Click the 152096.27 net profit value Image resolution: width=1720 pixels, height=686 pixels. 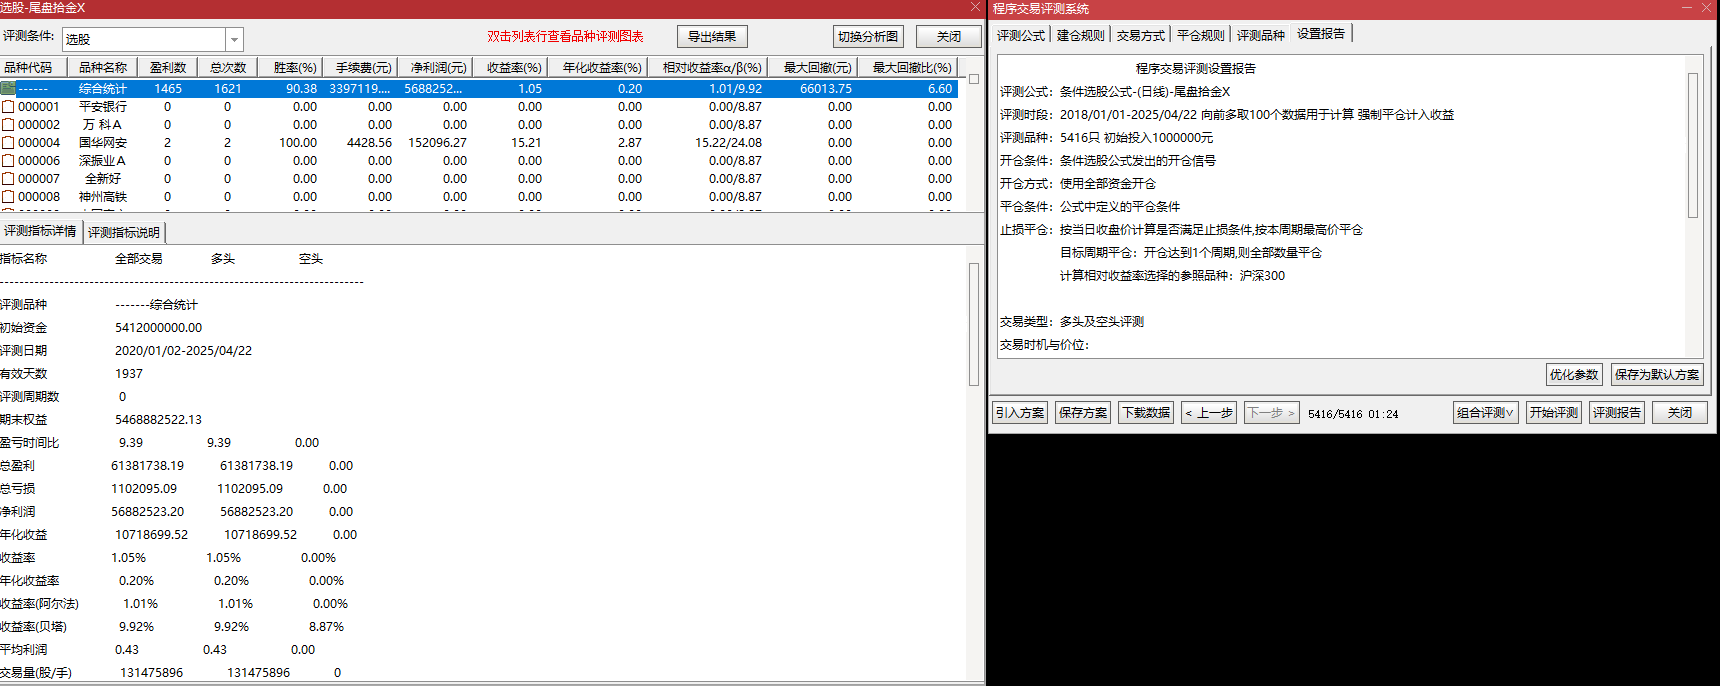pos(437,143)
